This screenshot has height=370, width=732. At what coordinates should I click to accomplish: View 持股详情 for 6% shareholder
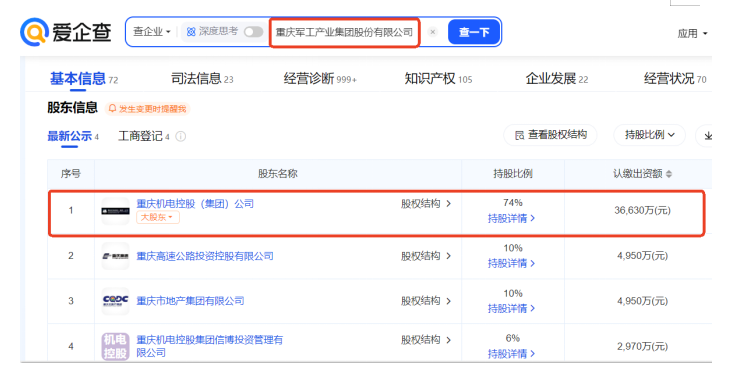pyautogui.click(x=511, y=354)
